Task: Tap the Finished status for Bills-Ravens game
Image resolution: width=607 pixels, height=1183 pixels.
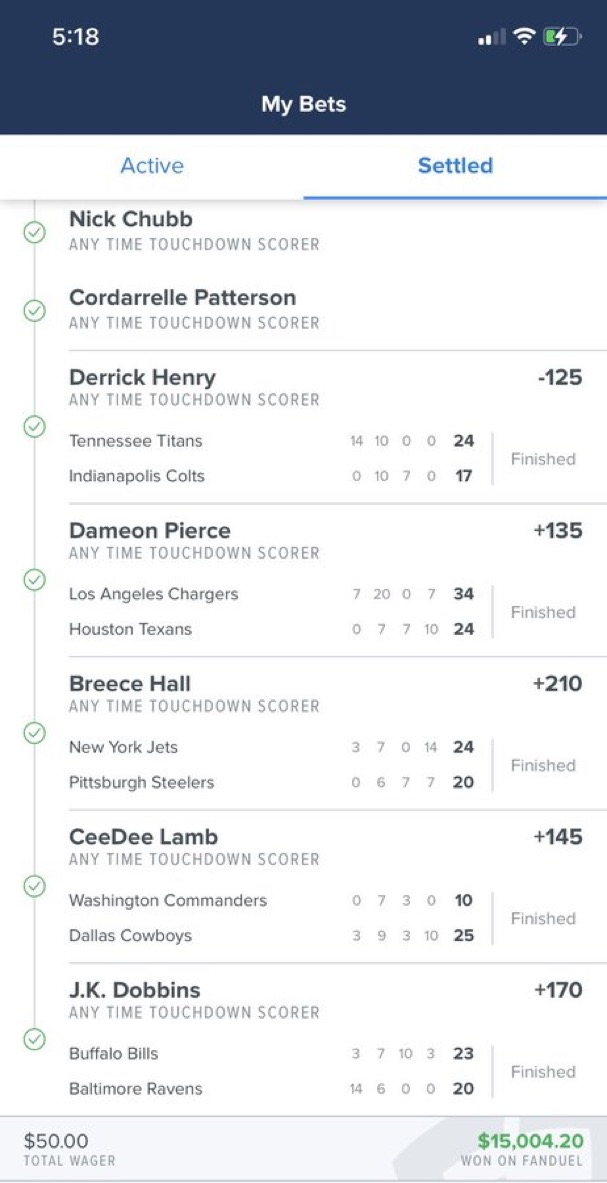Action: [x=543, y=1072]
